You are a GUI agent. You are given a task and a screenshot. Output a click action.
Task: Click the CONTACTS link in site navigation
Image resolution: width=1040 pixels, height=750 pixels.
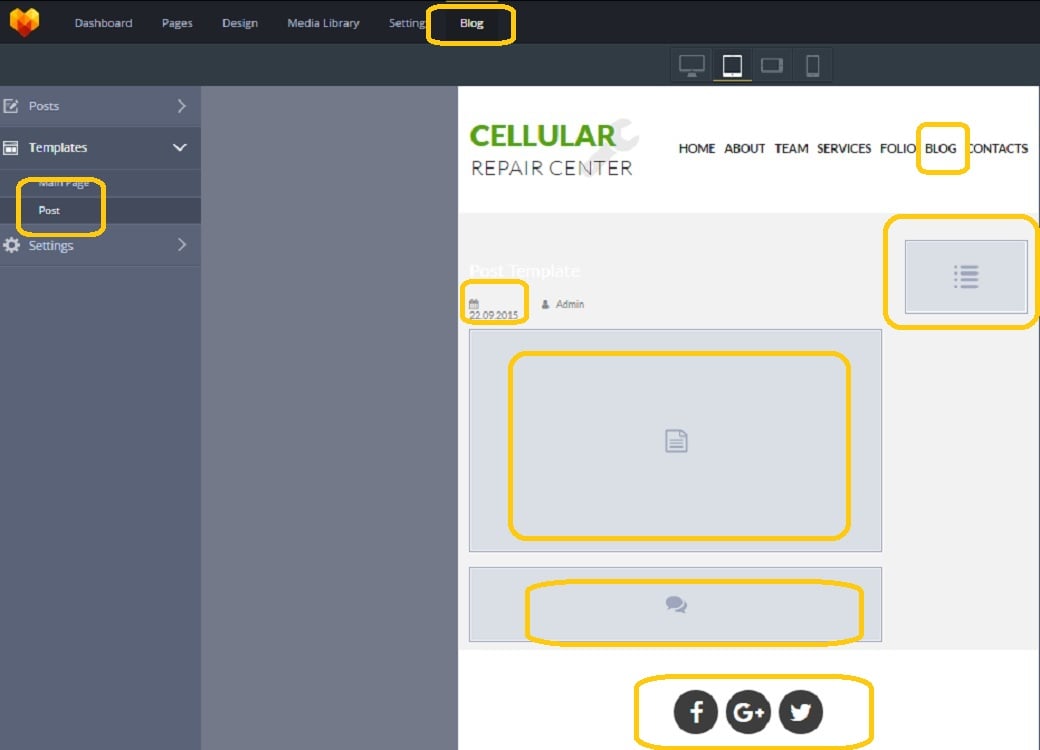coord(998,148)
